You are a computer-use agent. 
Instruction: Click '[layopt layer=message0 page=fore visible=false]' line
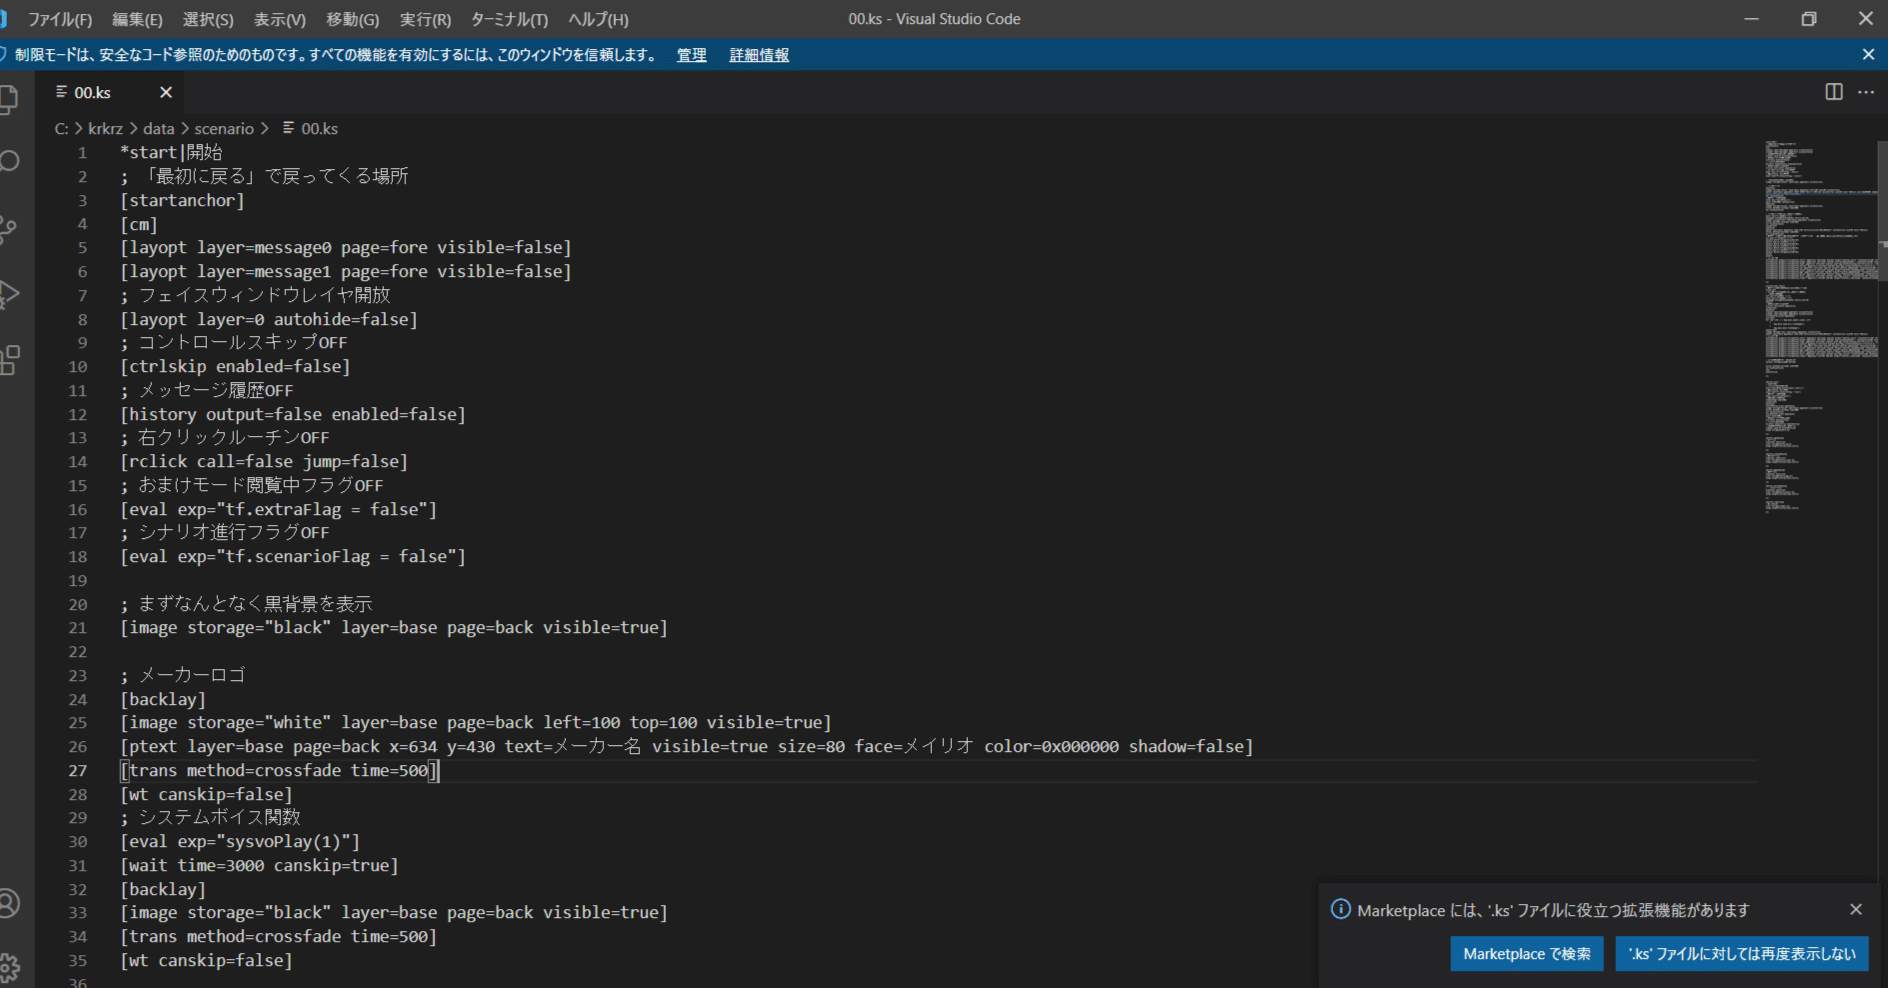pos(346,247)
